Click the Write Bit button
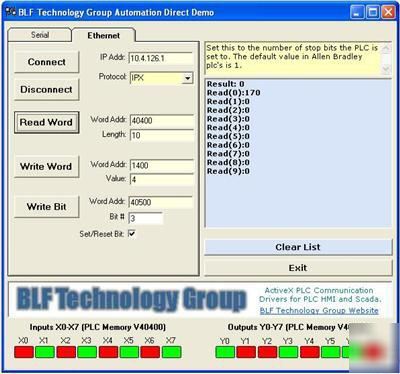This screenshot has width=400, height=374. [x=47, y=207]
